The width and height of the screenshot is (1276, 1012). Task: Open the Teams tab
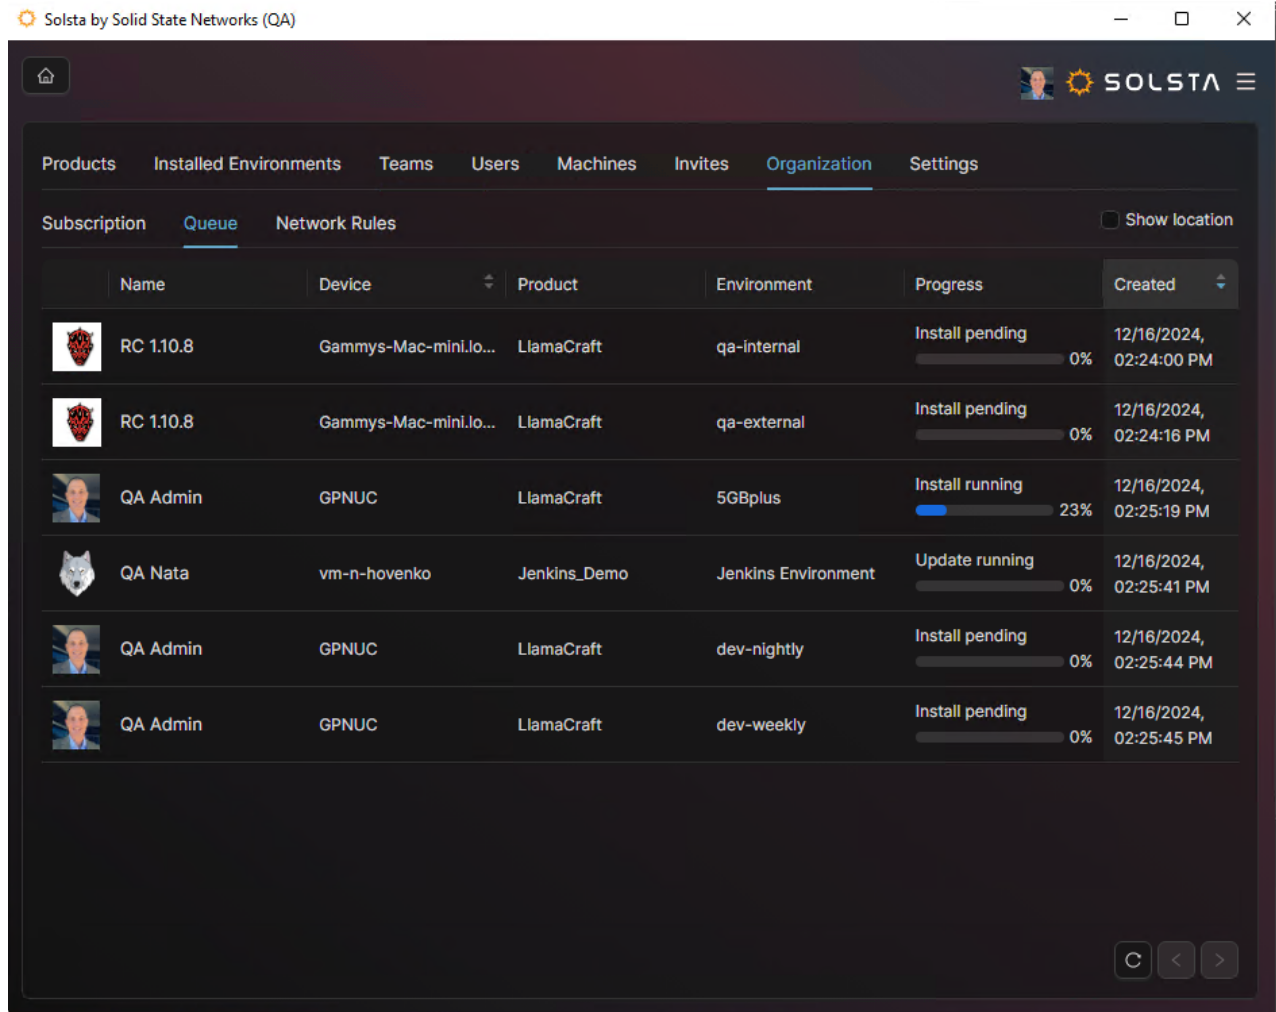click(406, 164)
